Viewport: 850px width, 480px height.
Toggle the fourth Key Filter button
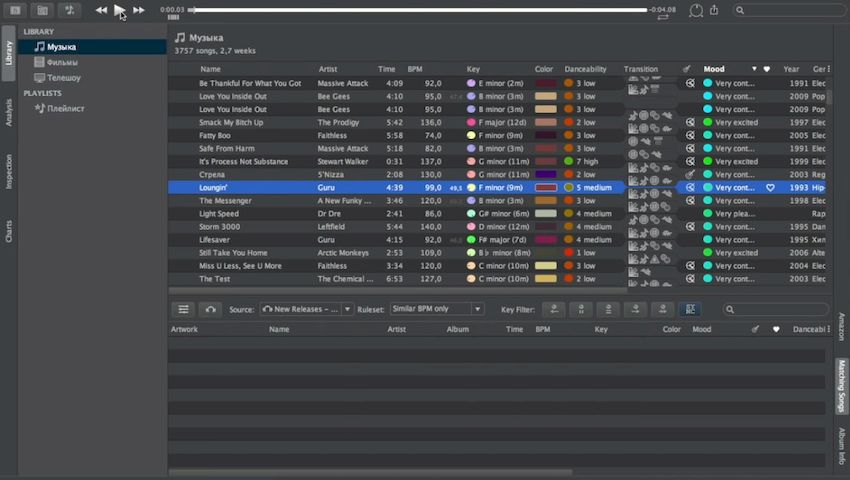click(635, 309)
